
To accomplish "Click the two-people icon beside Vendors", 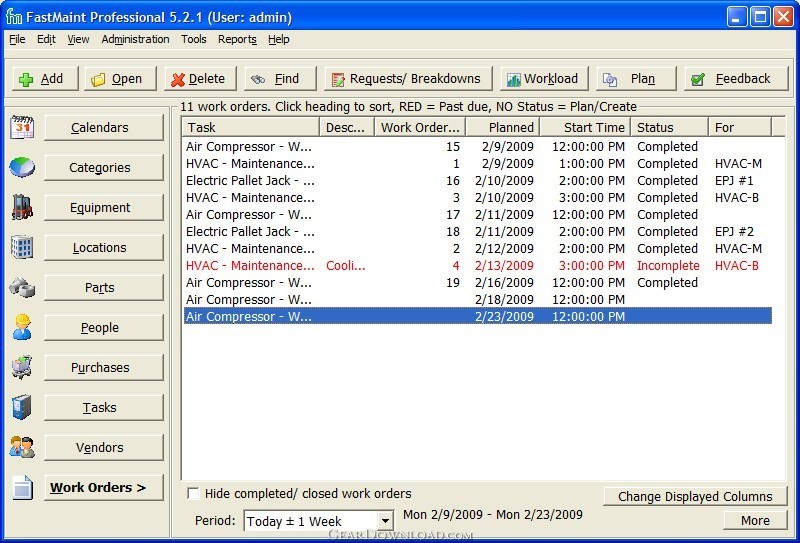I will tap(22, 447).
